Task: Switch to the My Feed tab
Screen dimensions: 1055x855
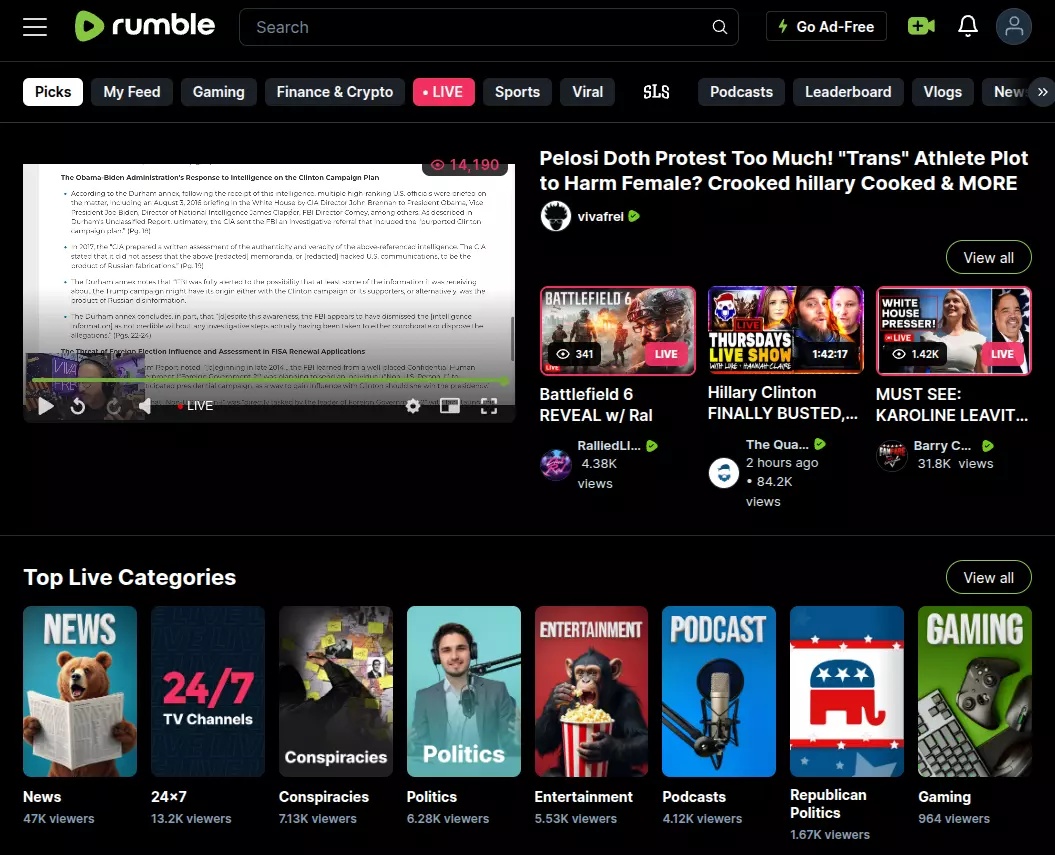Action: 132,91
